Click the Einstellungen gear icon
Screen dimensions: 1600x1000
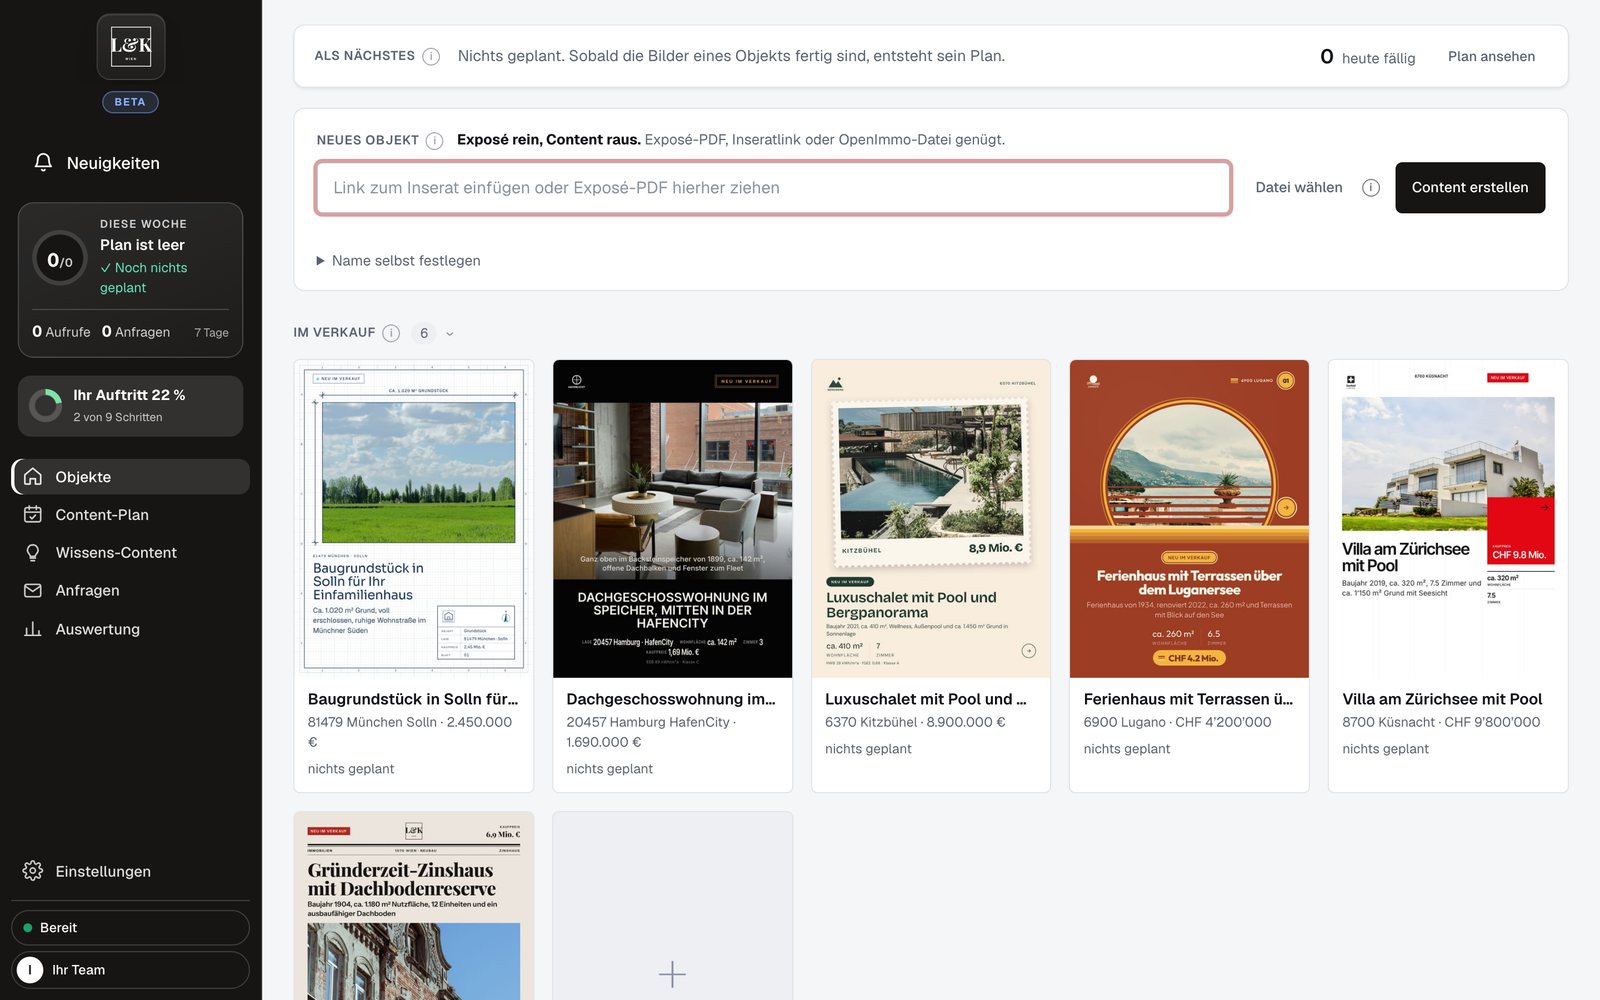click(x=33, y=871)
